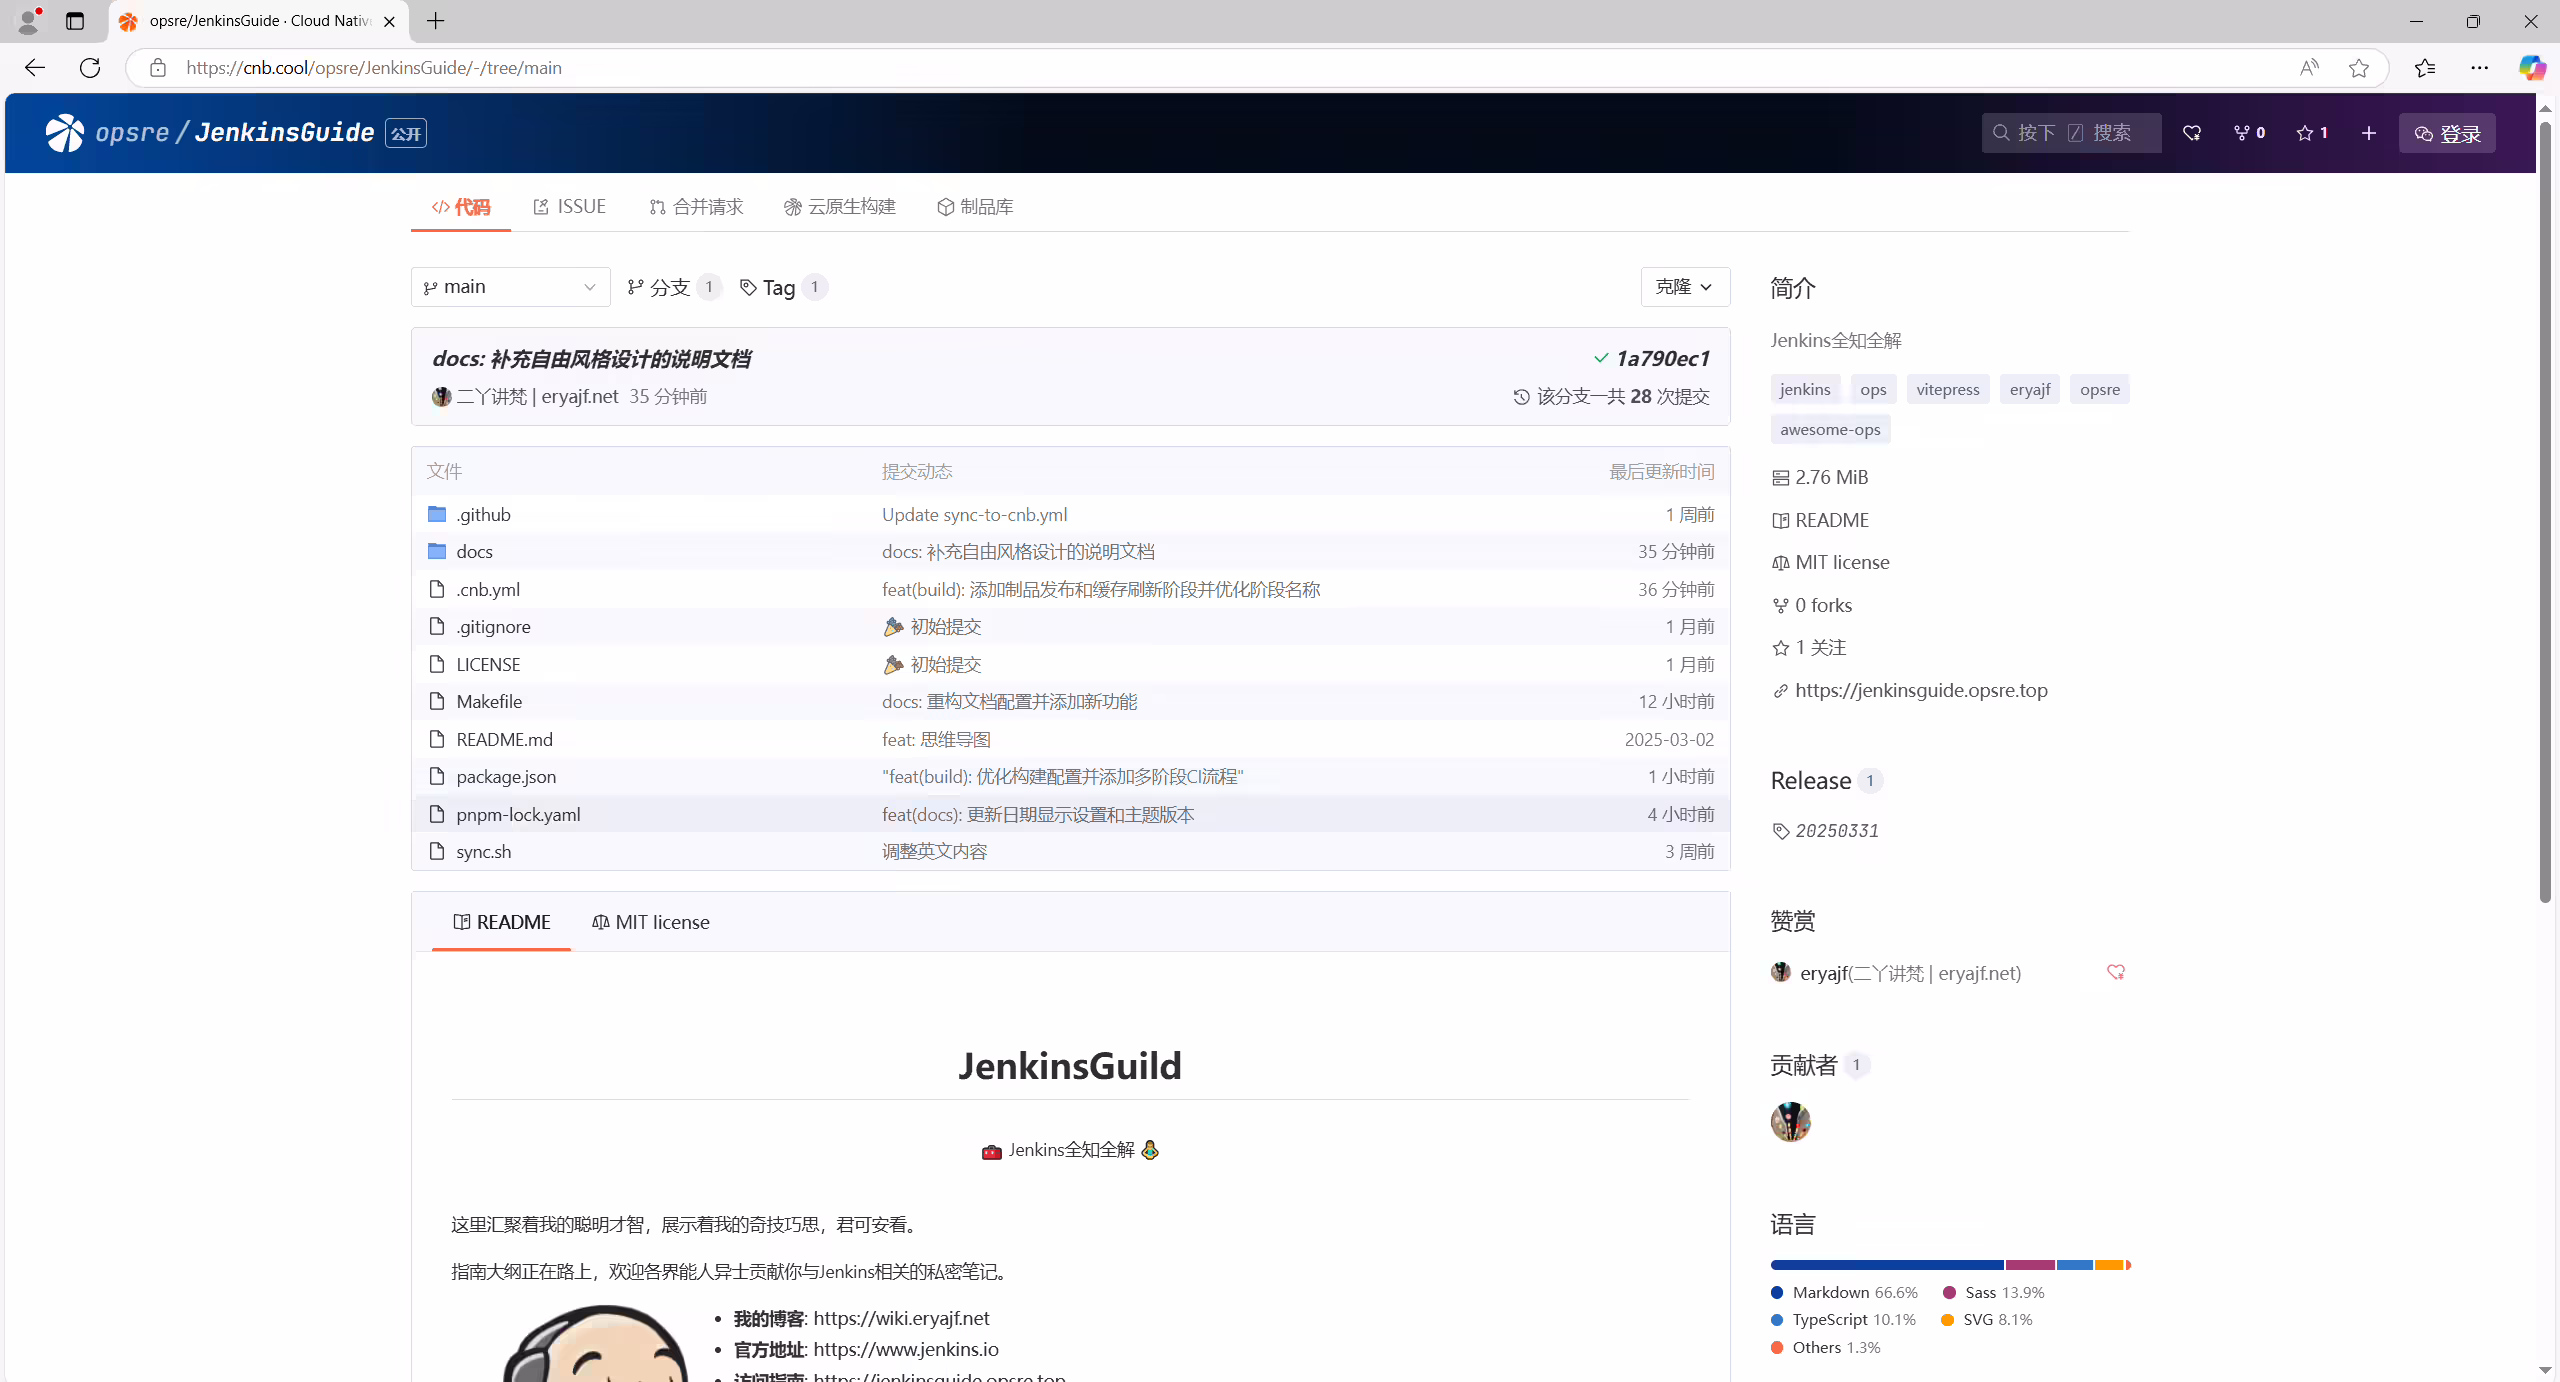Open browser settings ellipsis menu

point(2480,68)
